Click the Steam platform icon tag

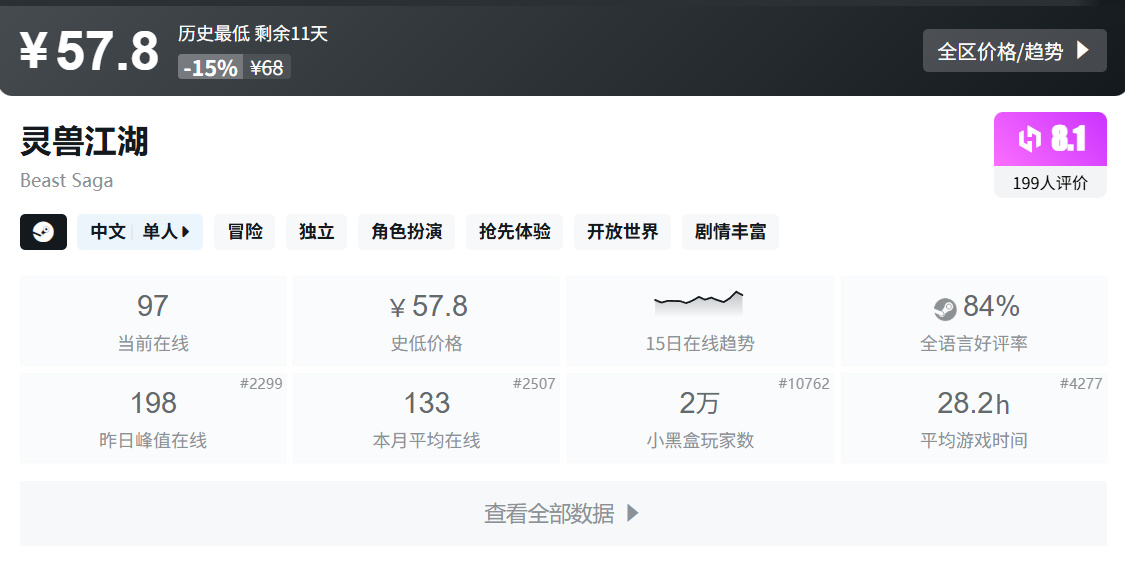(x=43, y=232)
